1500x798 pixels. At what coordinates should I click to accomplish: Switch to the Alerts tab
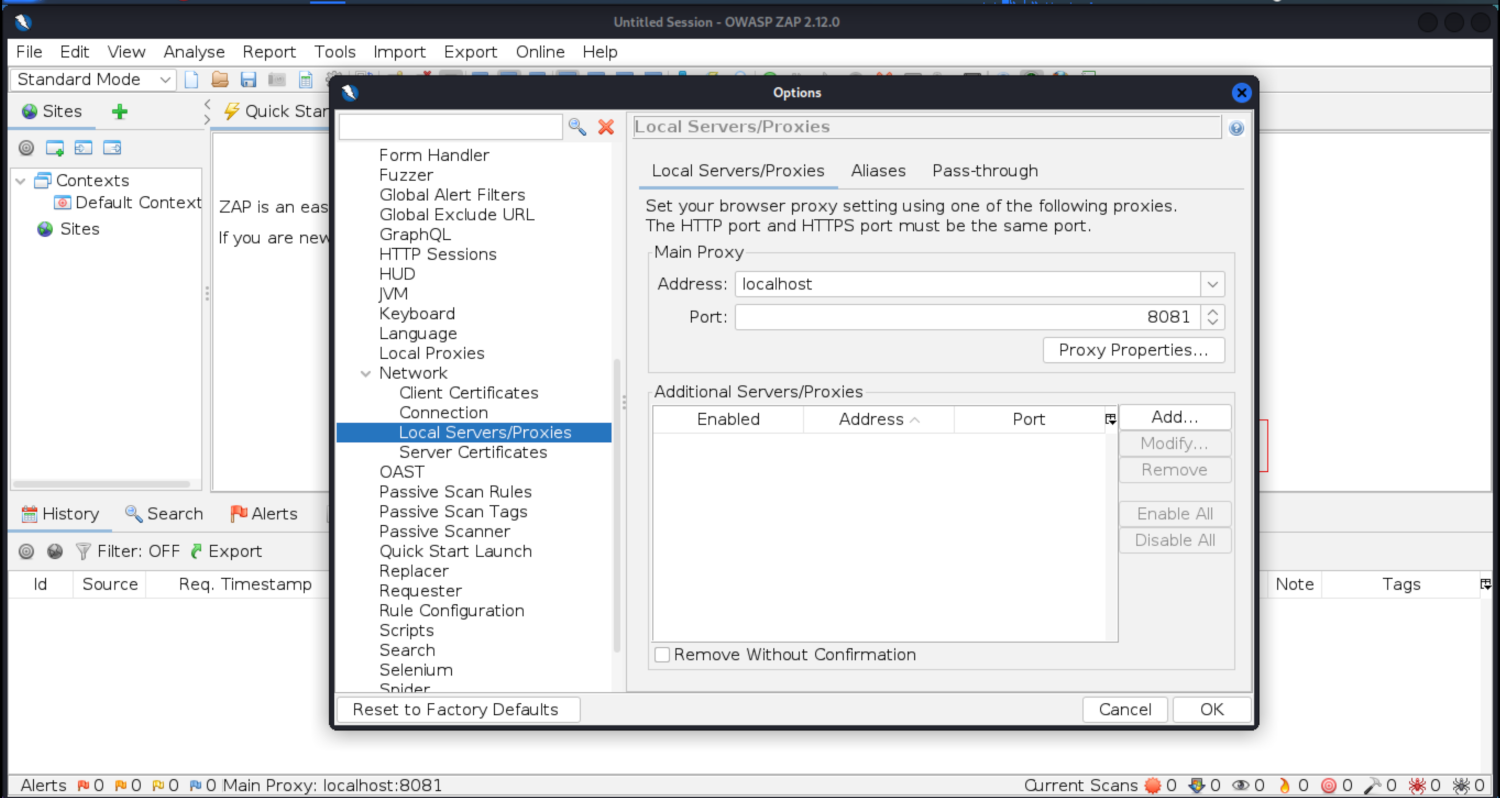point(264,514)
